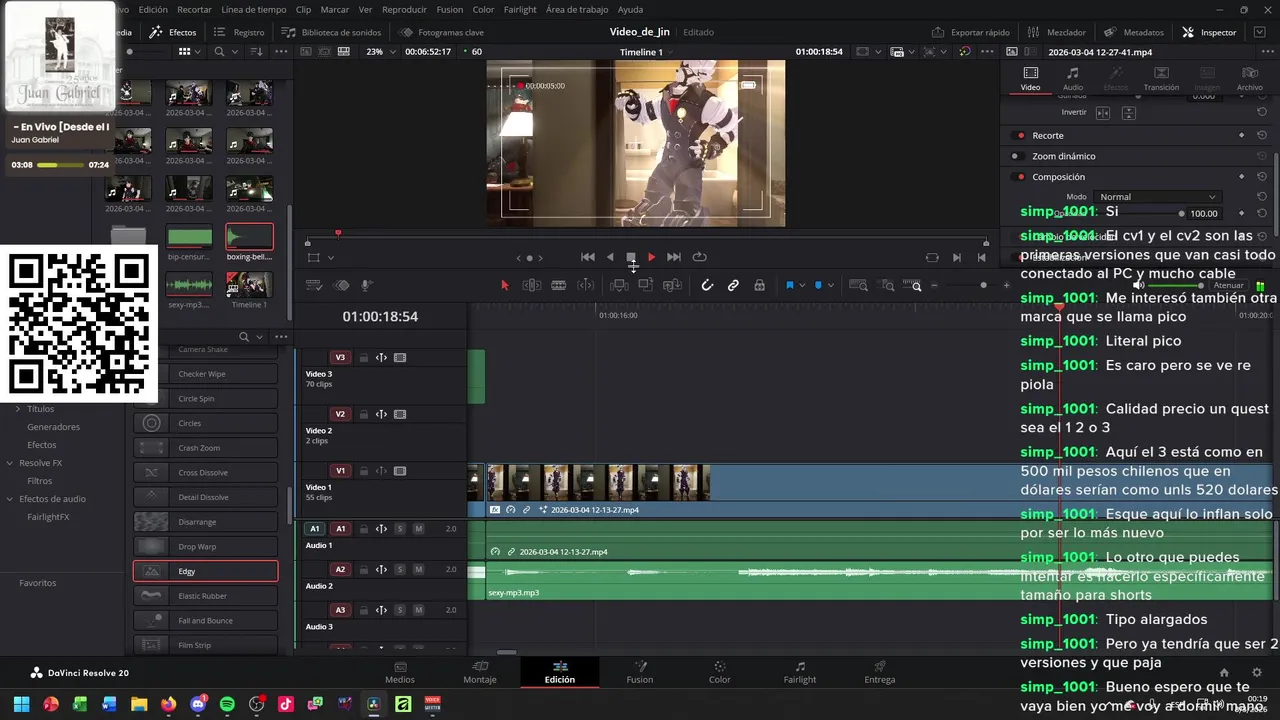
Task: Add a blue flag to the clip
Action: pyautogui.click(x=789, y=286)
